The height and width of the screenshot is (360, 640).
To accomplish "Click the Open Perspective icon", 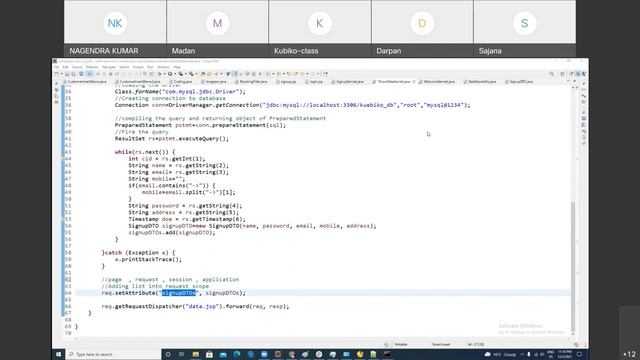I will point(571,74).
